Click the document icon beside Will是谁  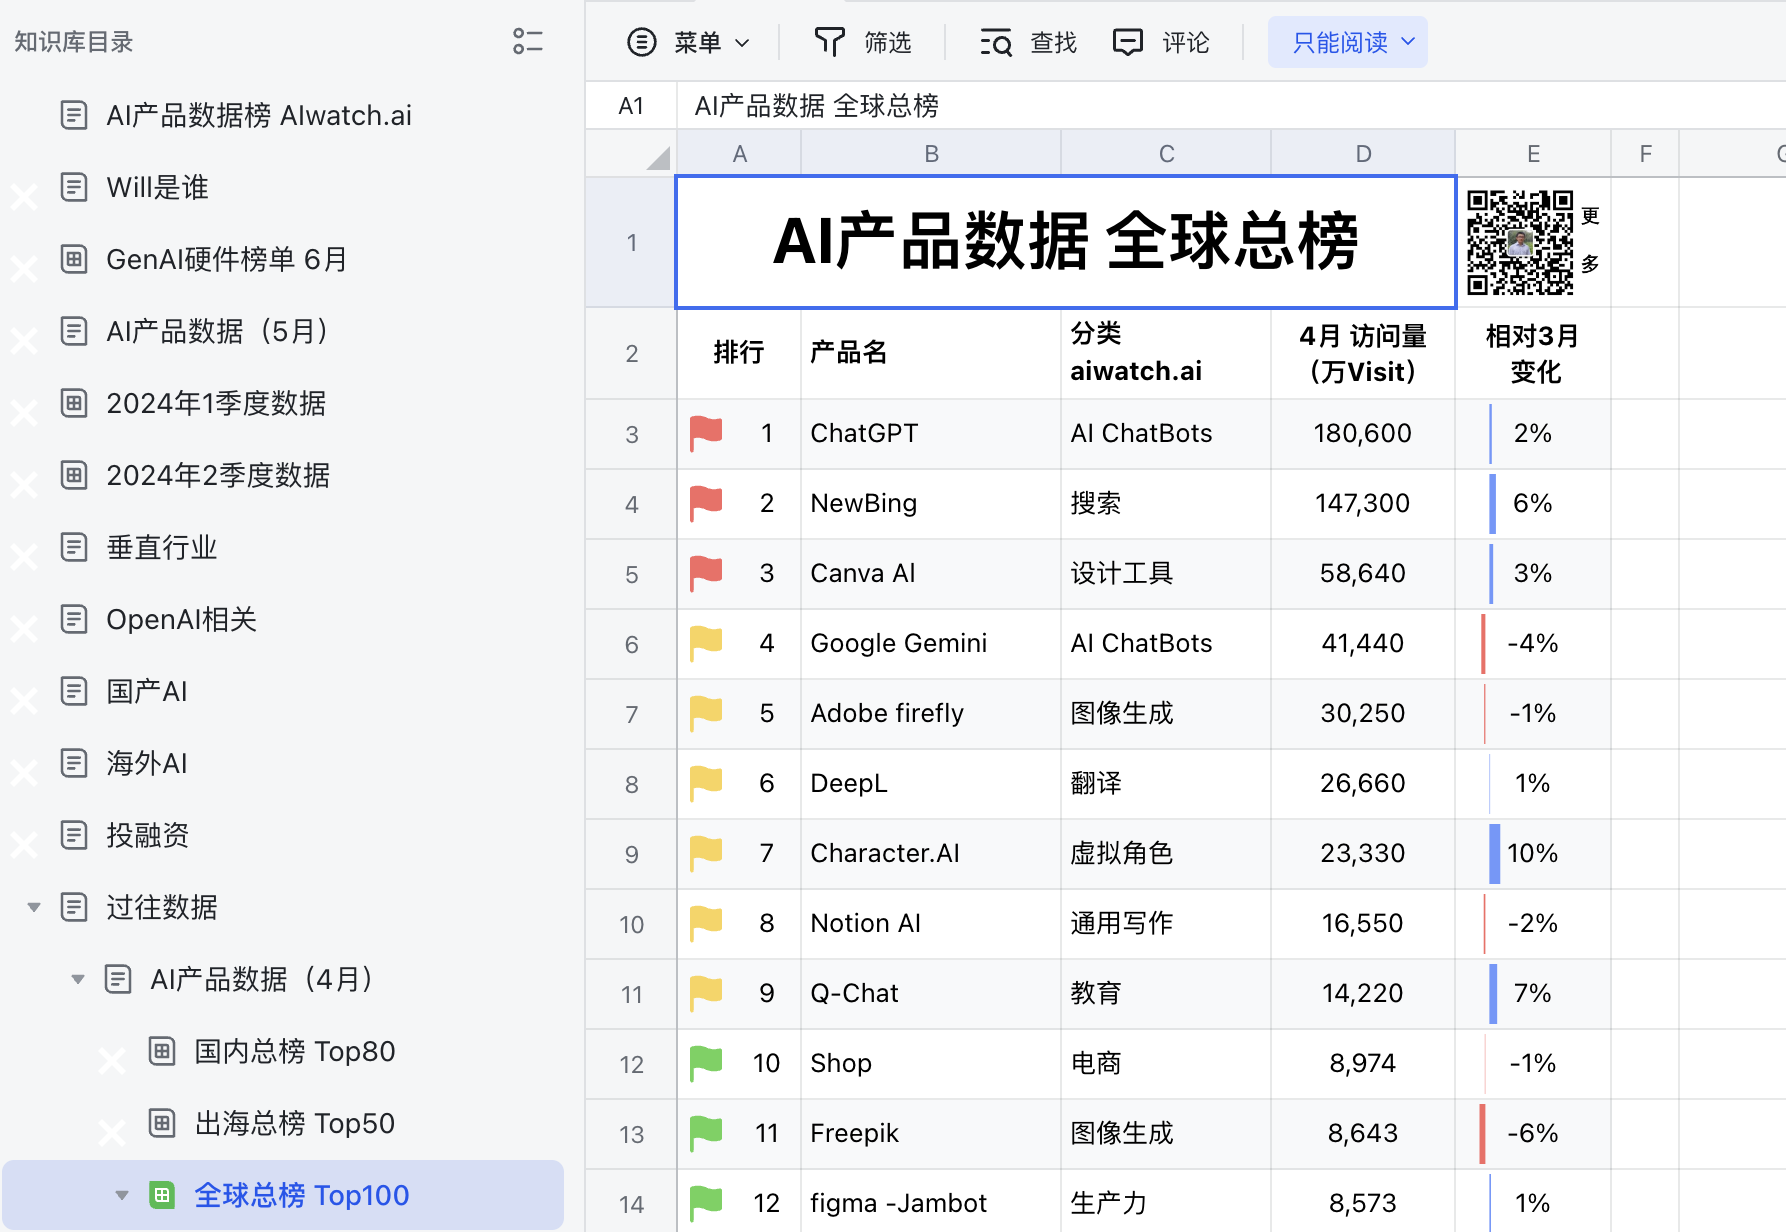point(74,187)
